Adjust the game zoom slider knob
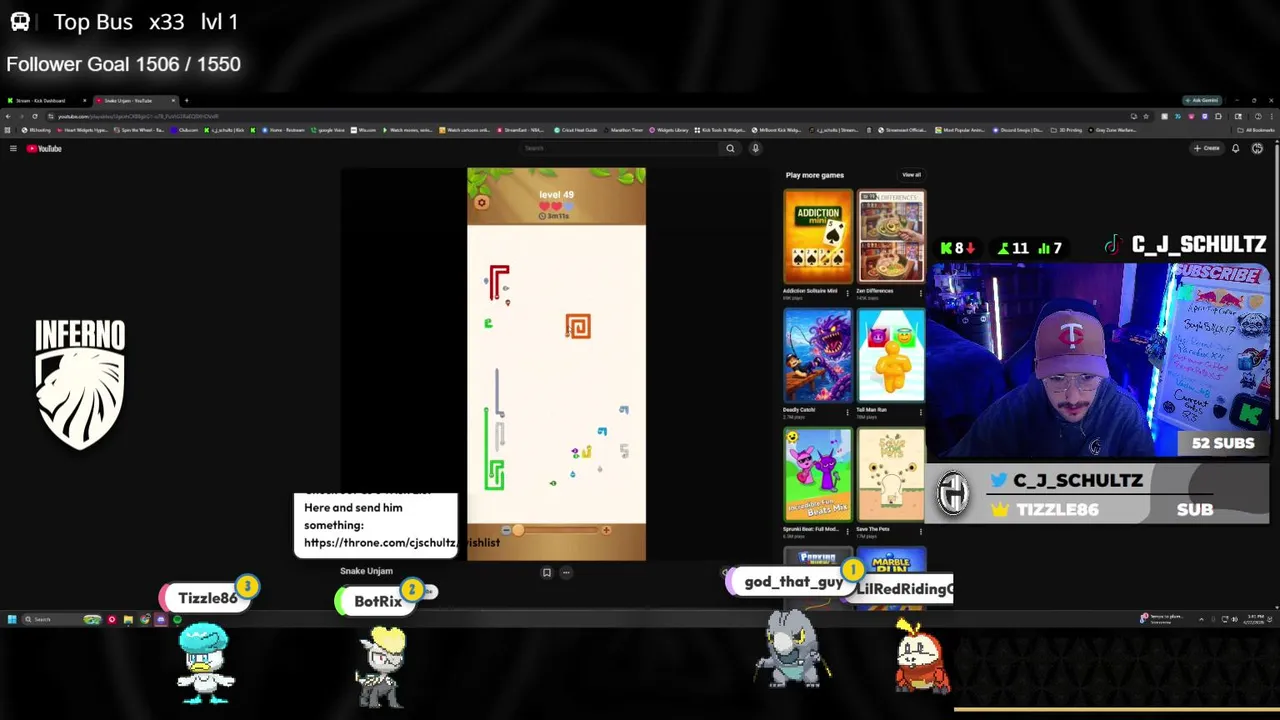The height and width of the screenshot is (720, 1280). [x=518, y=530]
